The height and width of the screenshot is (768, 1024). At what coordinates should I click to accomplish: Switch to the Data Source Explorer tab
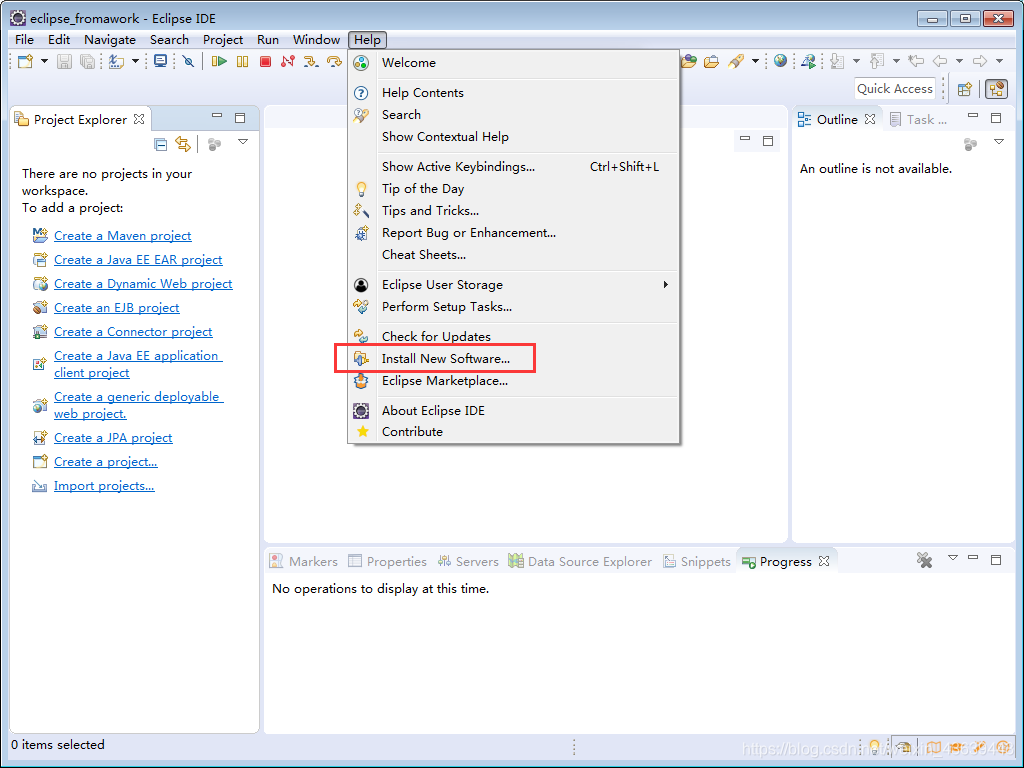point(580,562)
